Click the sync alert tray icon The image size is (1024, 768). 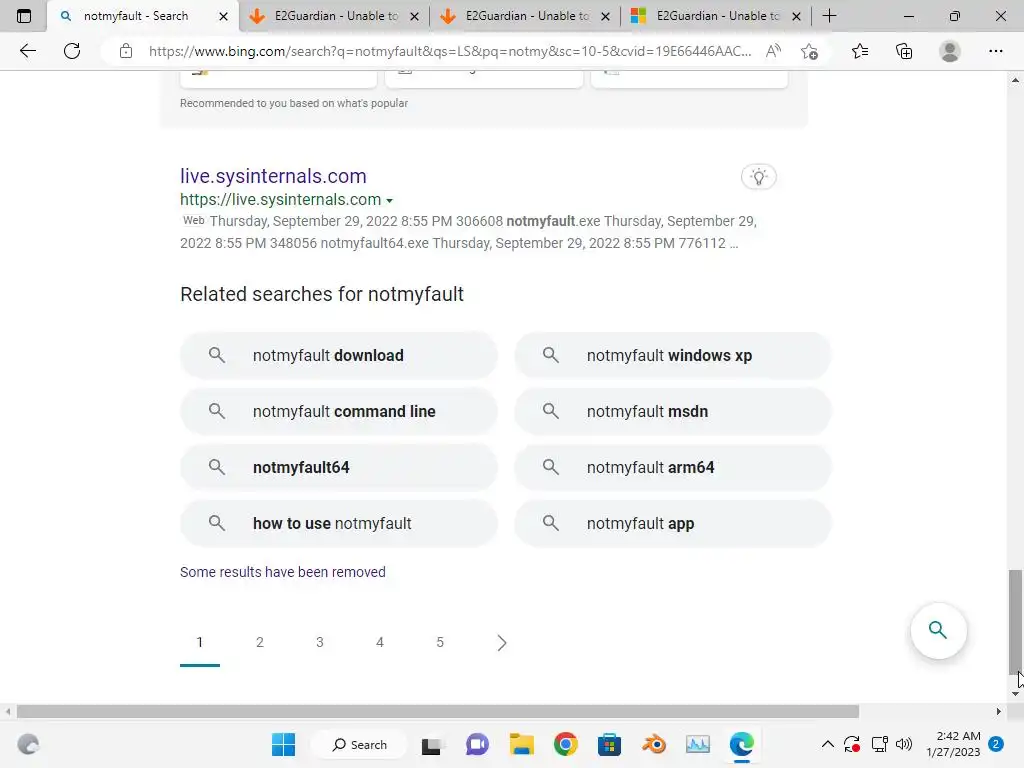tap(852, 744)
